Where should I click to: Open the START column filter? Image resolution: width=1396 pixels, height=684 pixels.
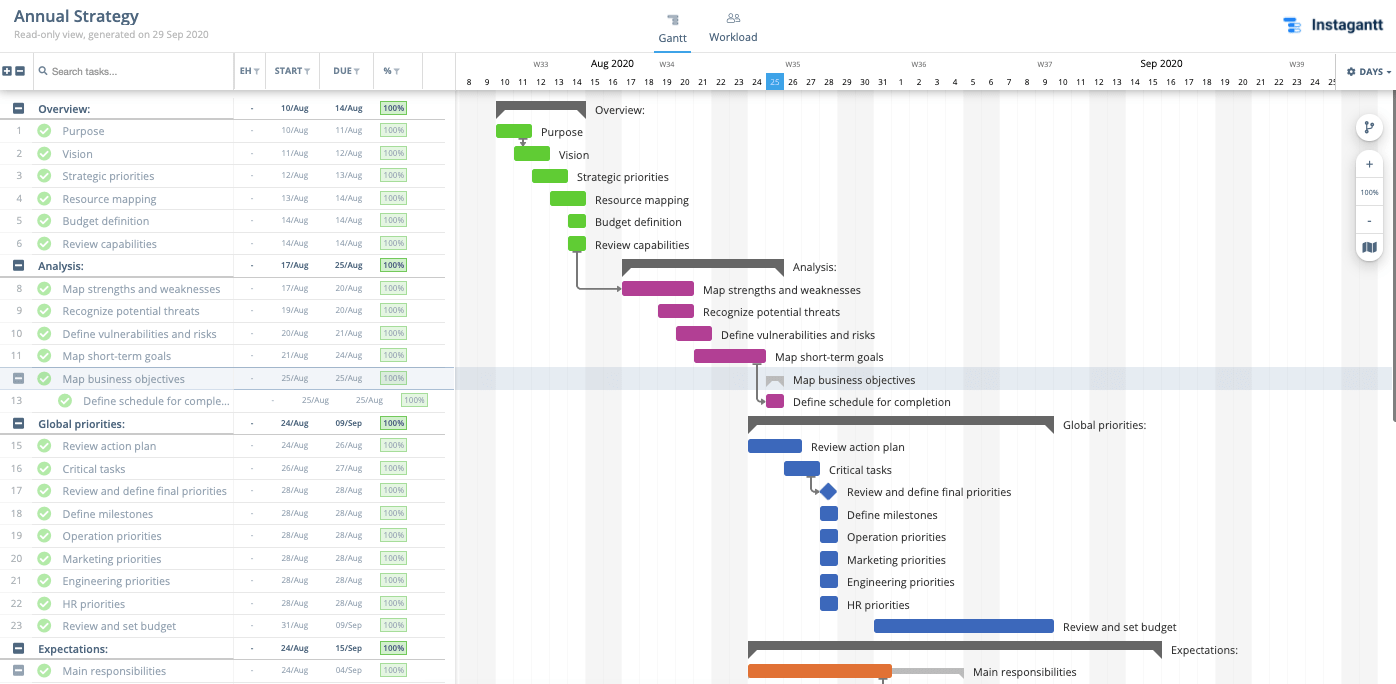pos(306,71)
